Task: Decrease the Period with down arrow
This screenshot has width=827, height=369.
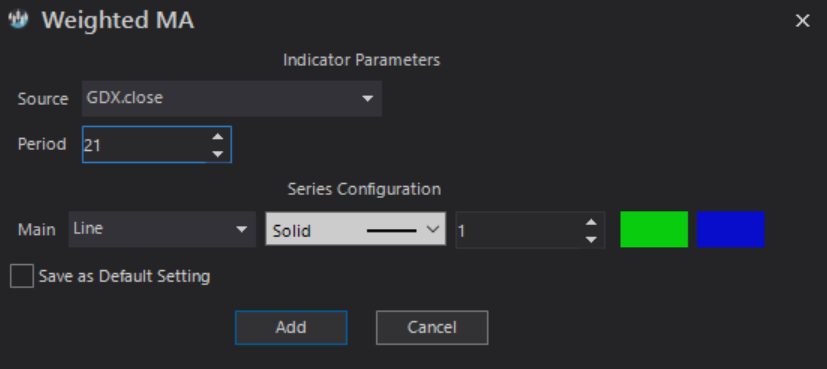Action: coord(217,154)
